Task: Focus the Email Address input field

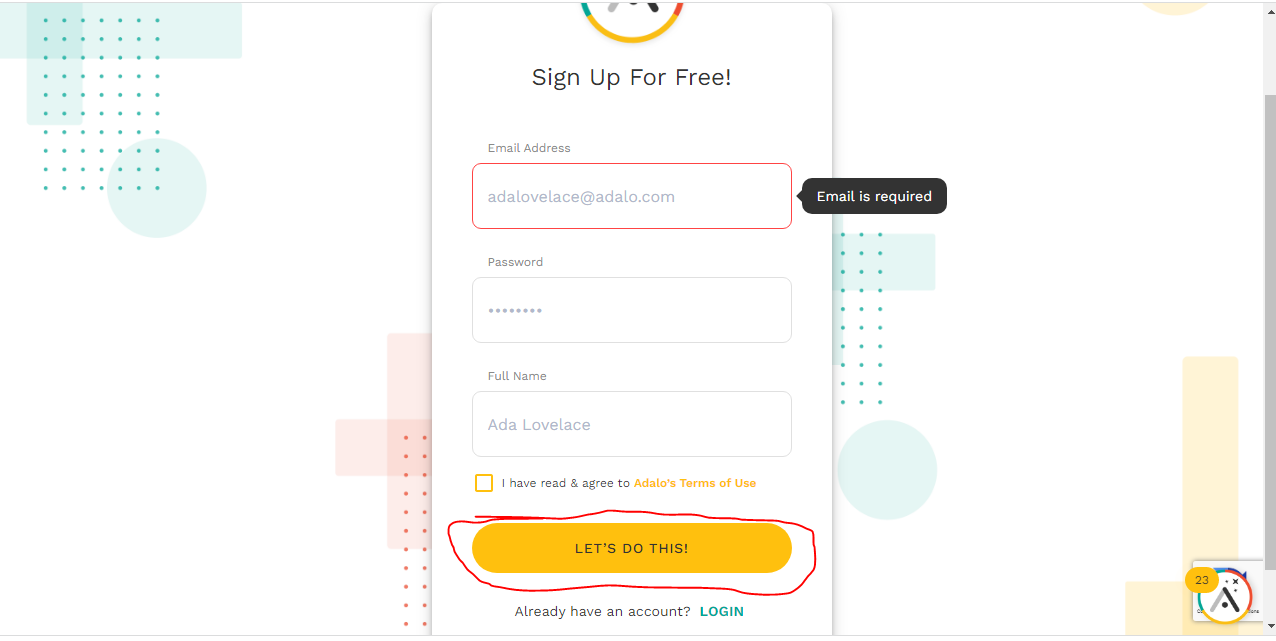Action: 632,196
